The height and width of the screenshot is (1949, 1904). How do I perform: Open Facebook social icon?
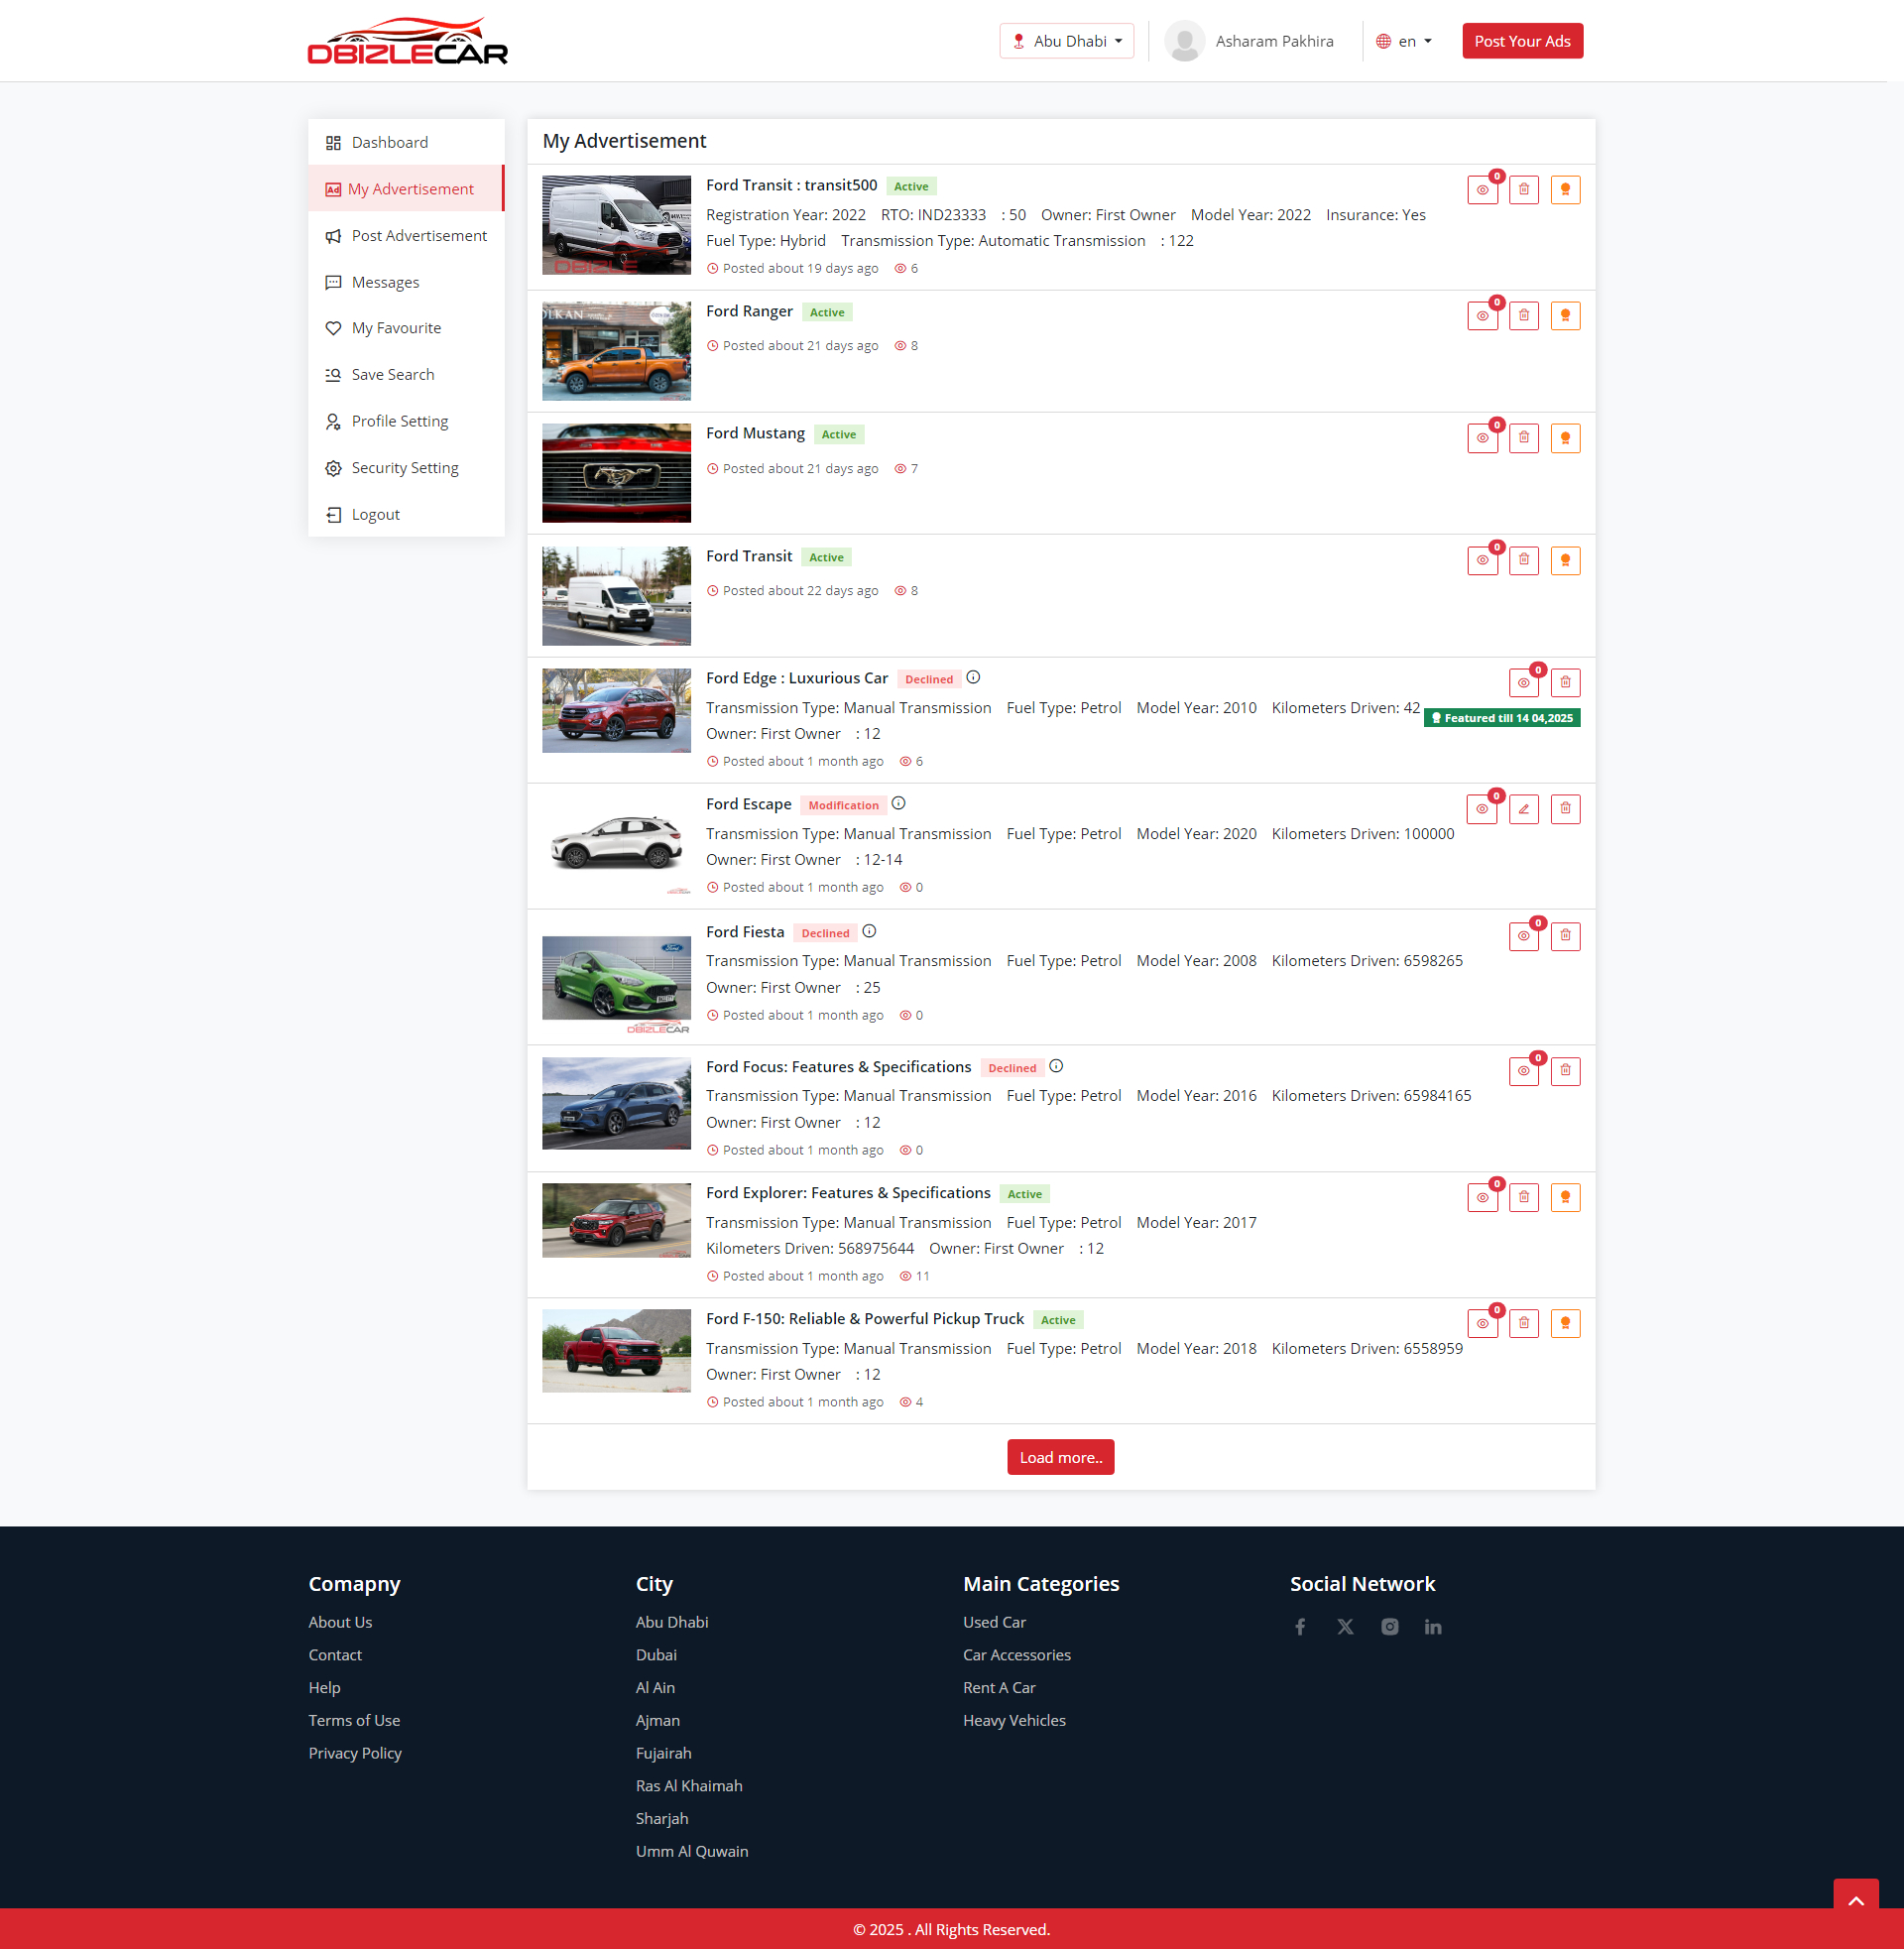(x=1299, y=1627)
